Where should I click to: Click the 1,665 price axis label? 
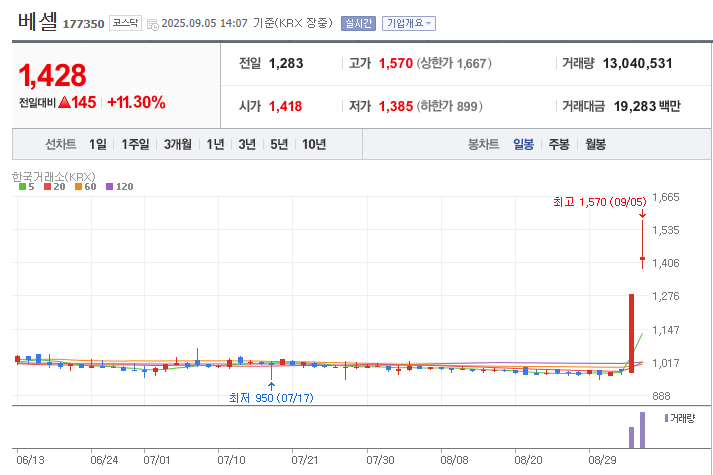click(x=666, y=197)
